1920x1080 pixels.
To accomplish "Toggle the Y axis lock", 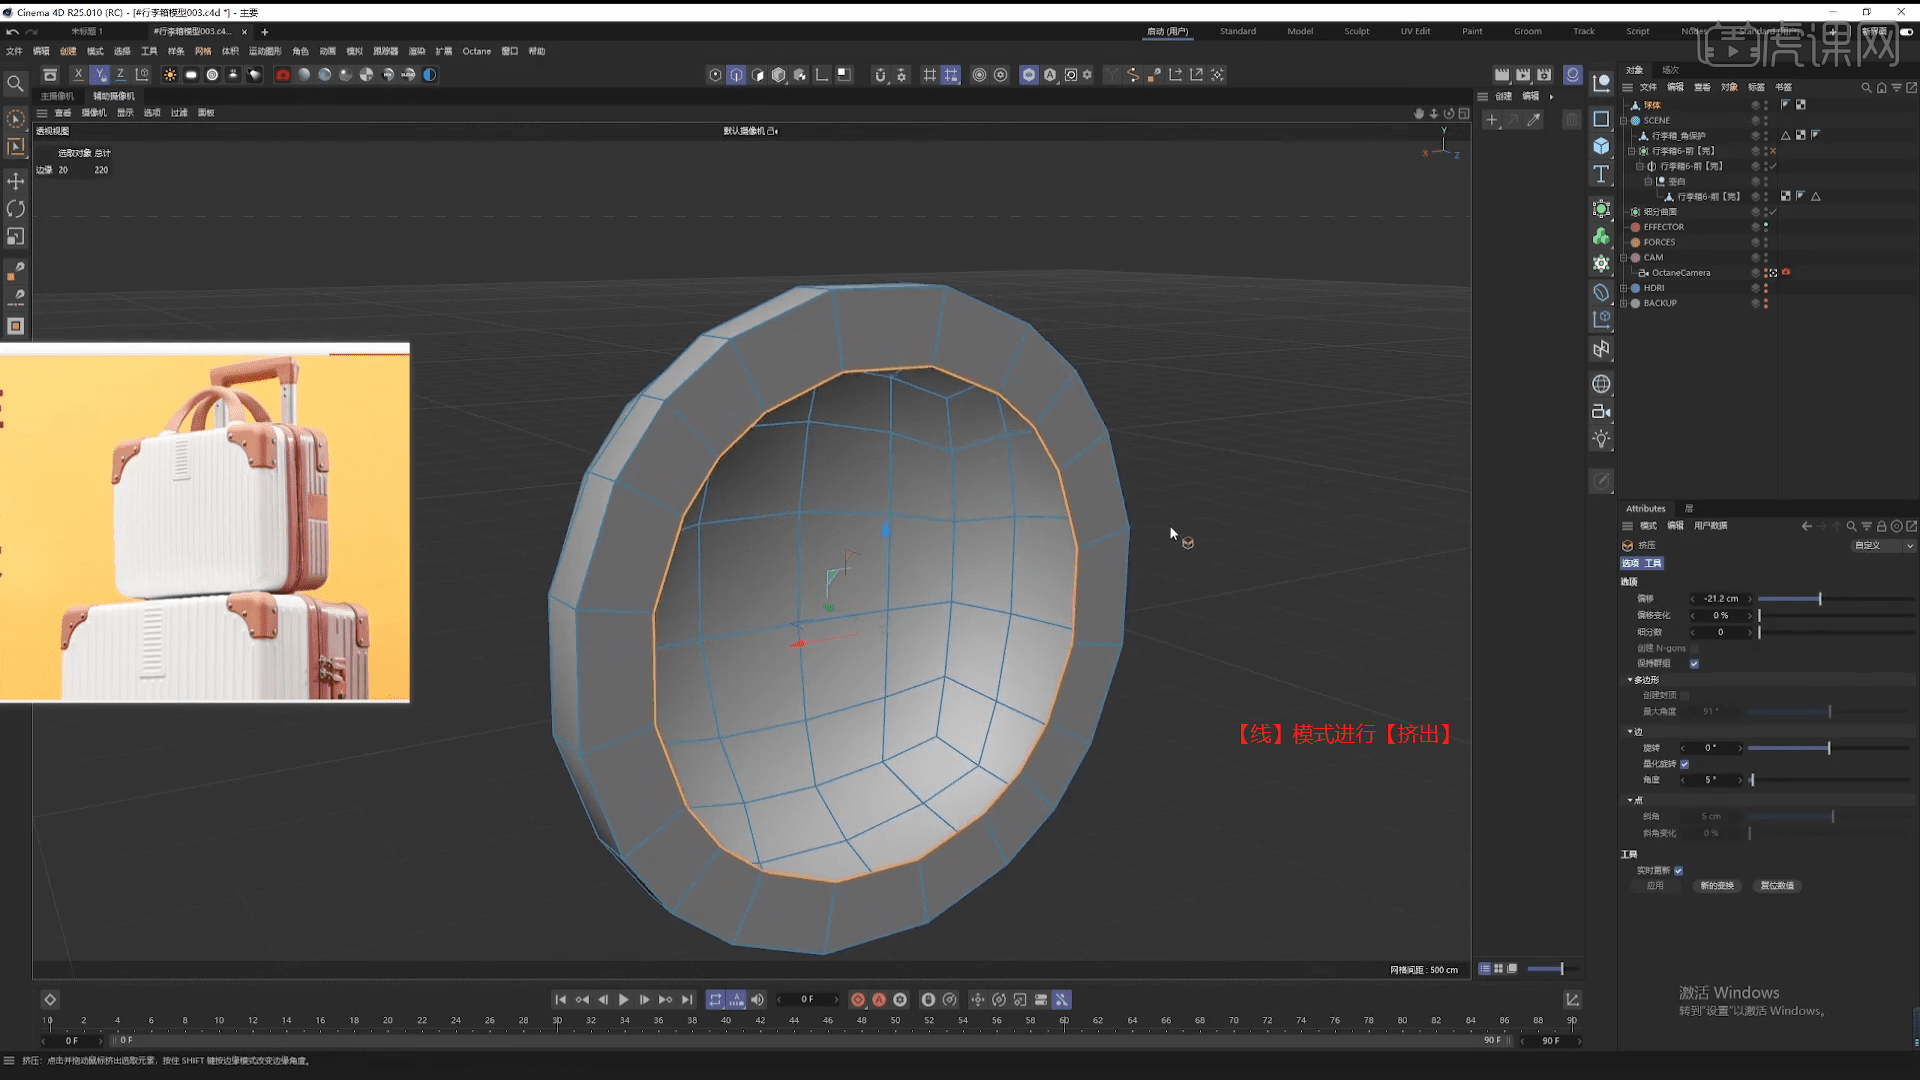I will 99,75.
